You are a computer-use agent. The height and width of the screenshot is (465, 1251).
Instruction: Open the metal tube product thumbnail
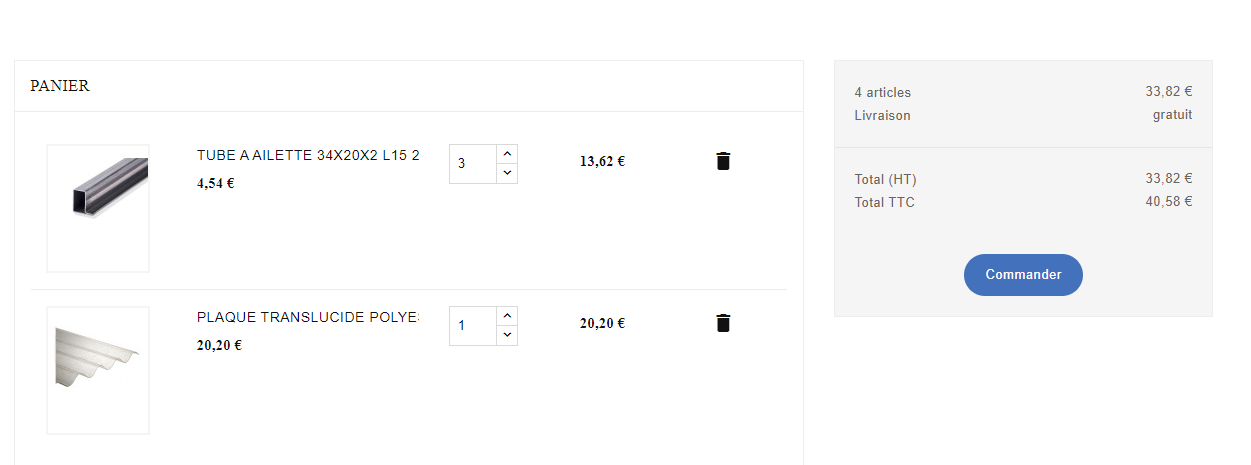[x=98, y=208]
